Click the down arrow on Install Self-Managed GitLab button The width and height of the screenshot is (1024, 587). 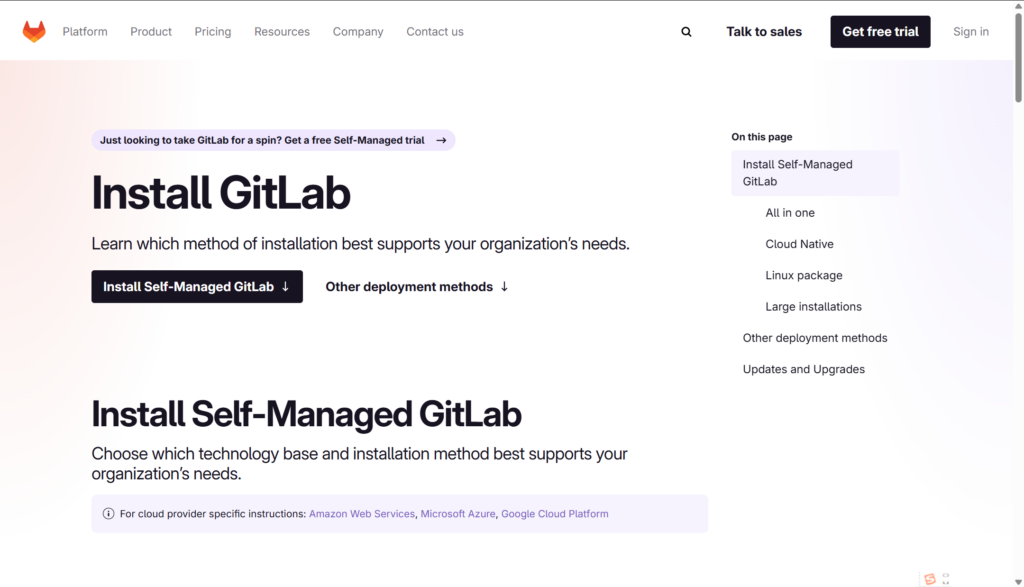(x=285, y=287)
